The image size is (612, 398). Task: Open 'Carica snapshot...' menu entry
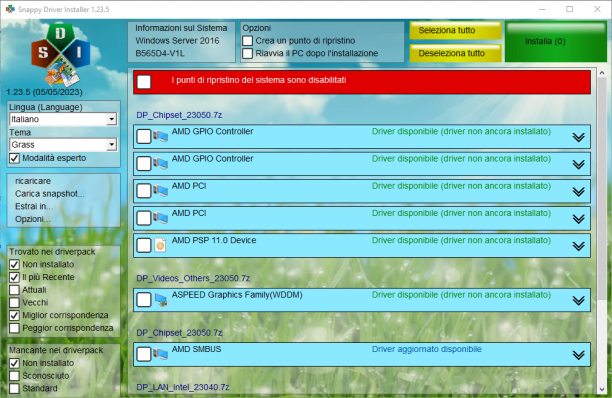click(x=50, y=194)
